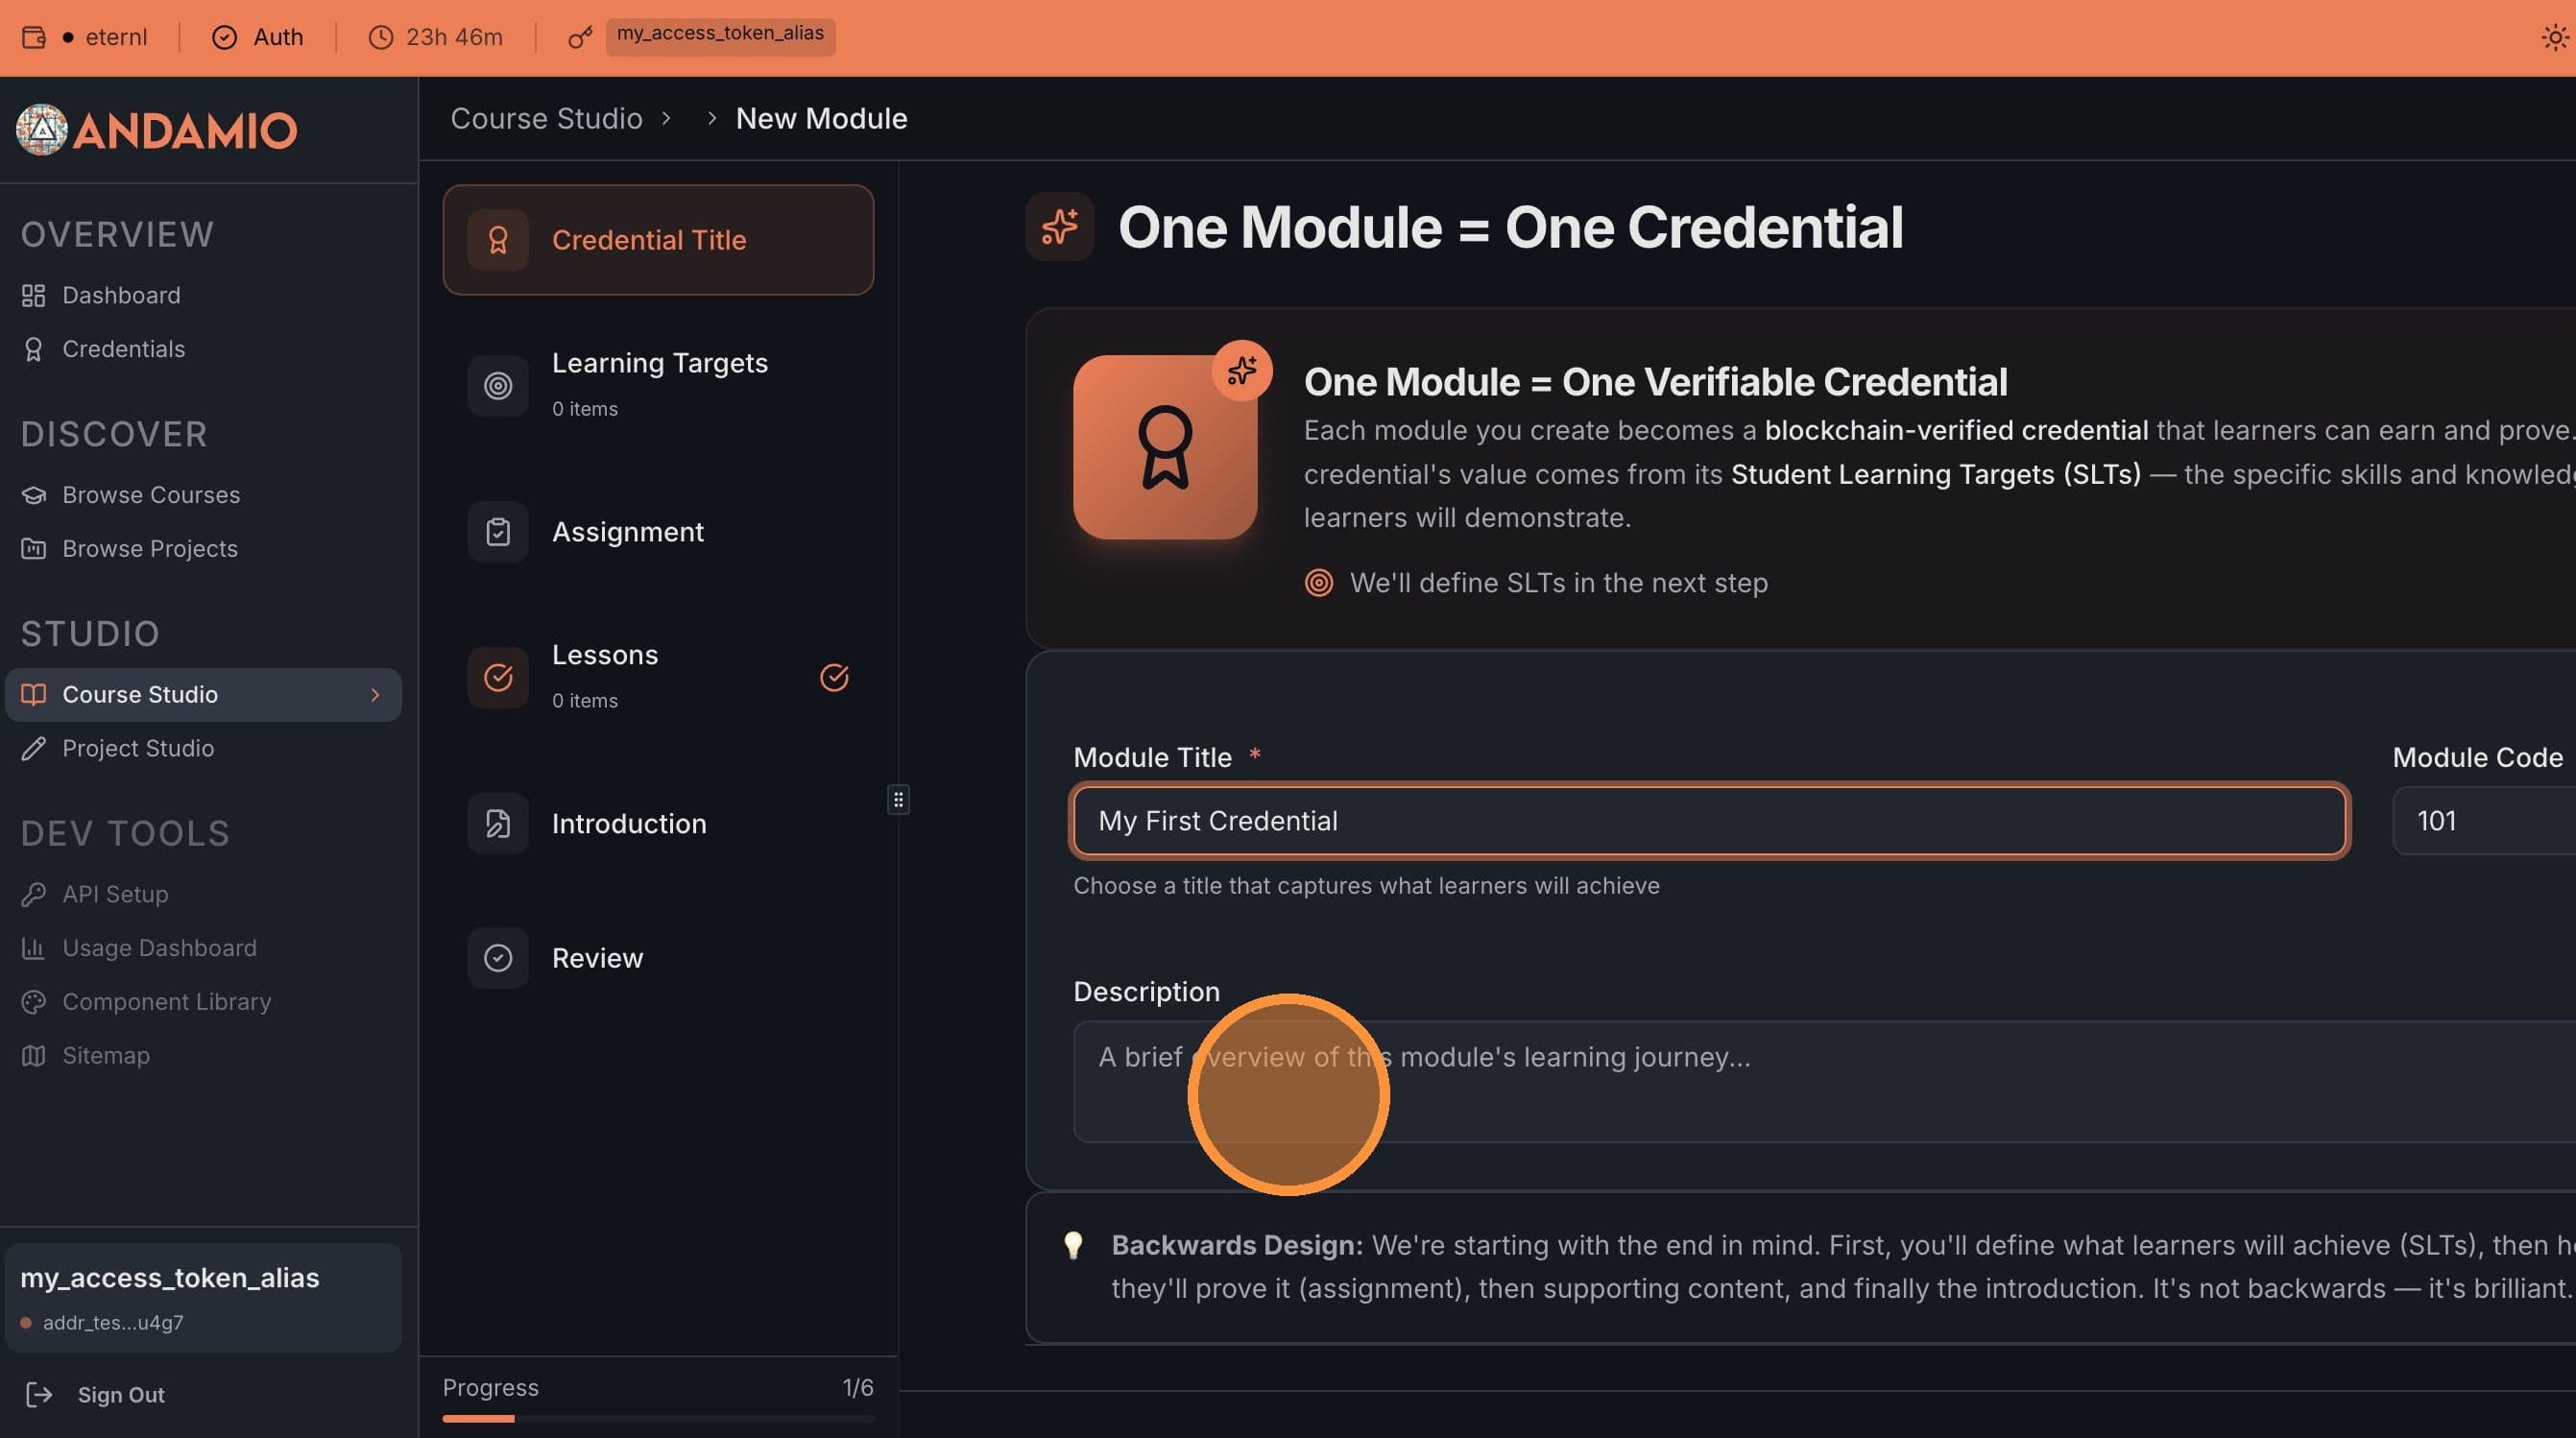This screenshot has width=2576, height=1438.
Task: Click Lessons completed check indicator
Action: (x=834, y=678)
